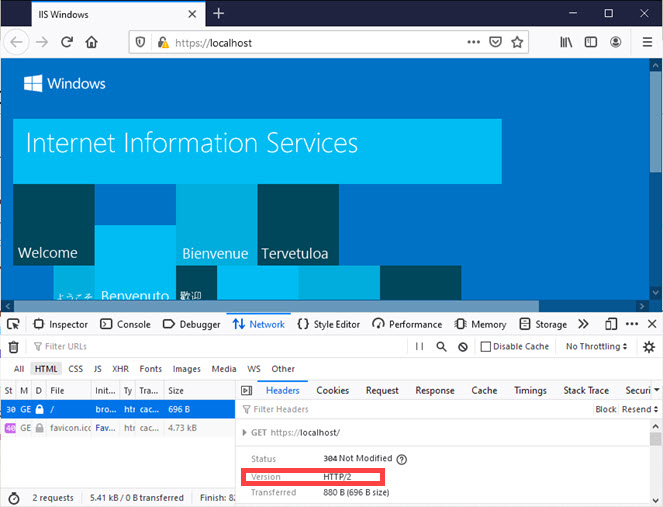Show overflow detail tabs arrow

[657, 389]
